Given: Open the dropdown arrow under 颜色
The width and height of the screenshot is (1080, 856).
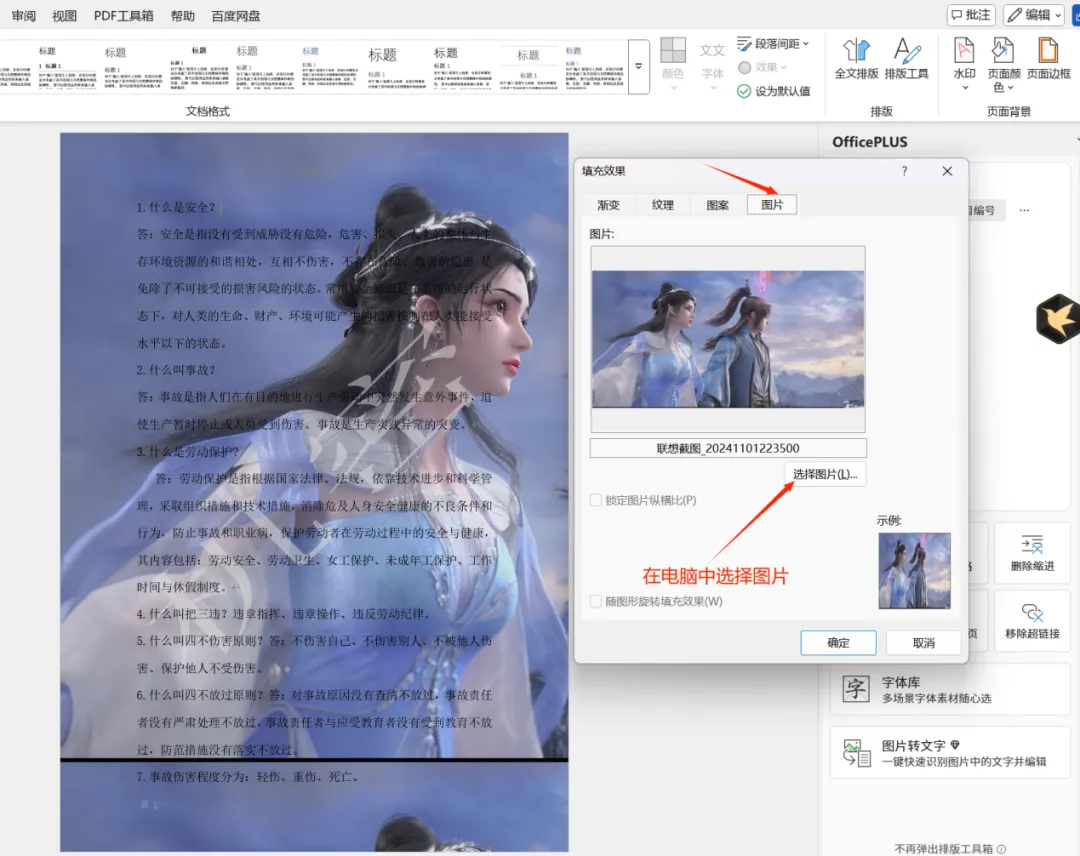Looking at the screenshot, I should (x=673, y=88).
